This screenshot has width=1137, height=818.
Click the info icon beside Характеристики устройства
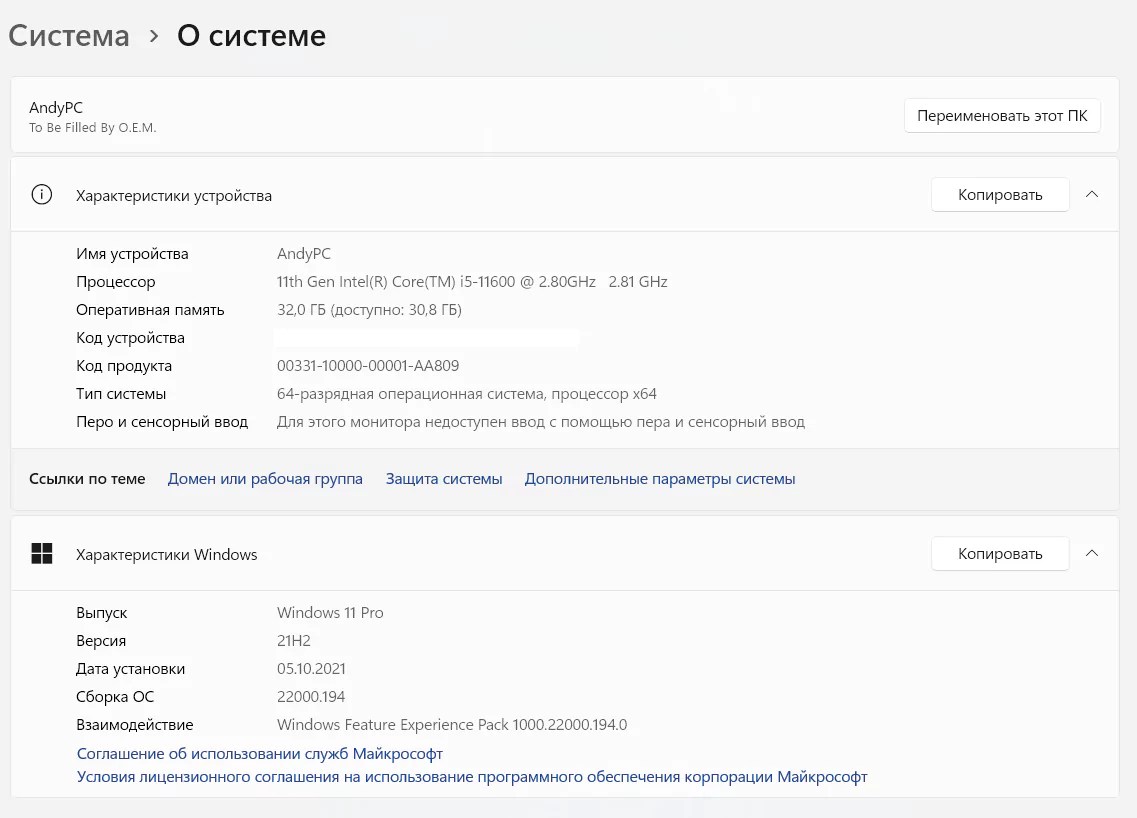42,194
